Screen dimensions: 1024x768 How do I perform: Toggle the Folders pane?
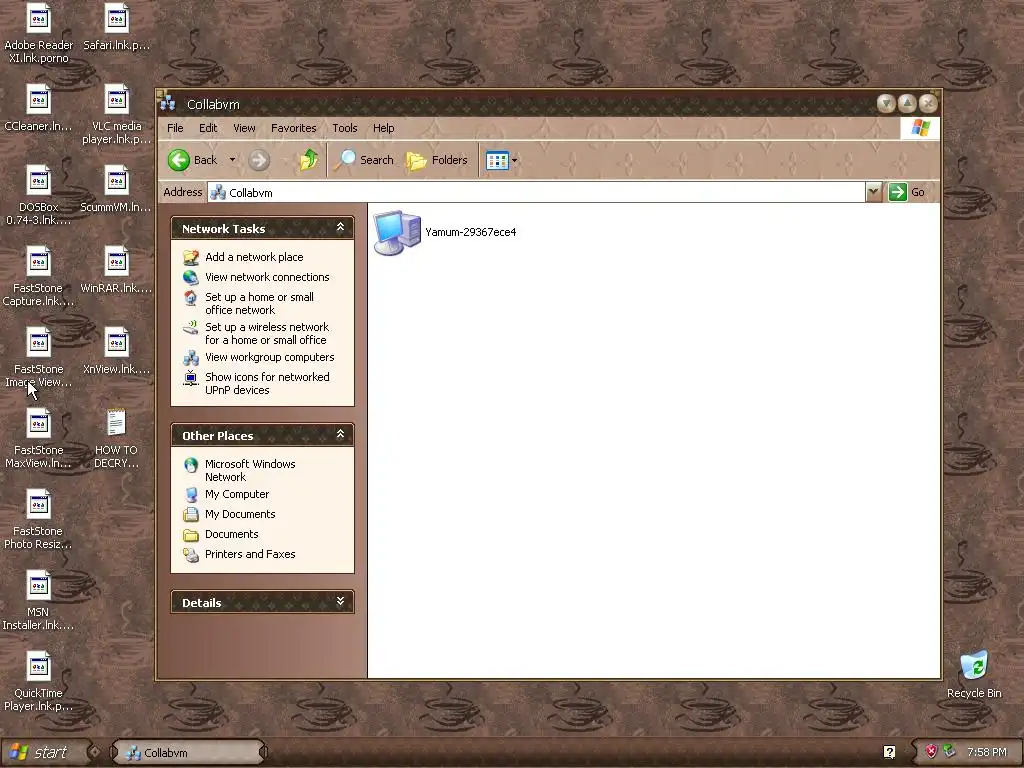(x=437, y=160)
